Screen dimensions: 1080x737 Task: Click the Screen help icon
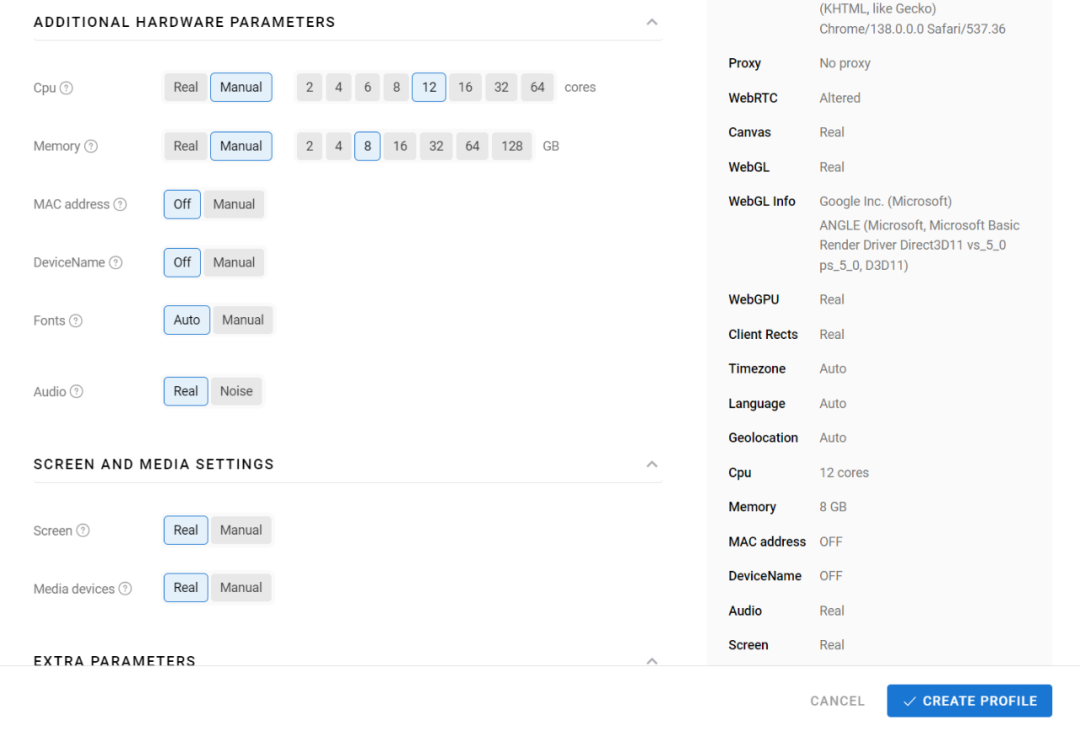(x=83, y=531)
